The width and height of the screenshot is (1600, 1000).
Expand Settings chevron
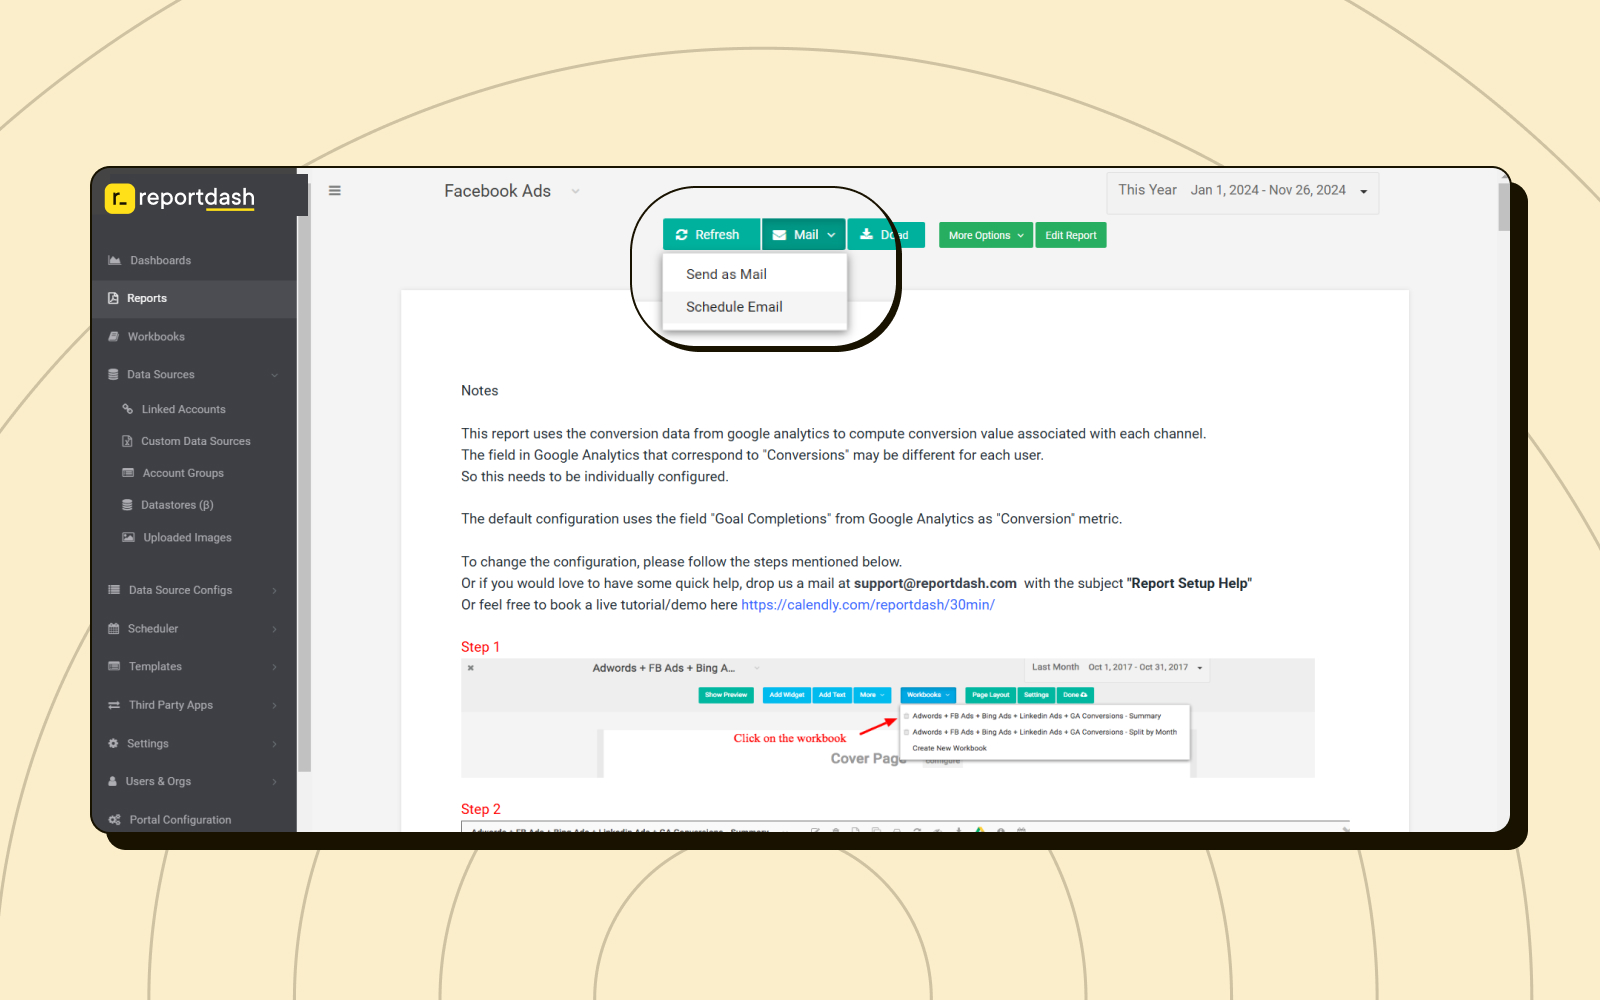[275, 744]
